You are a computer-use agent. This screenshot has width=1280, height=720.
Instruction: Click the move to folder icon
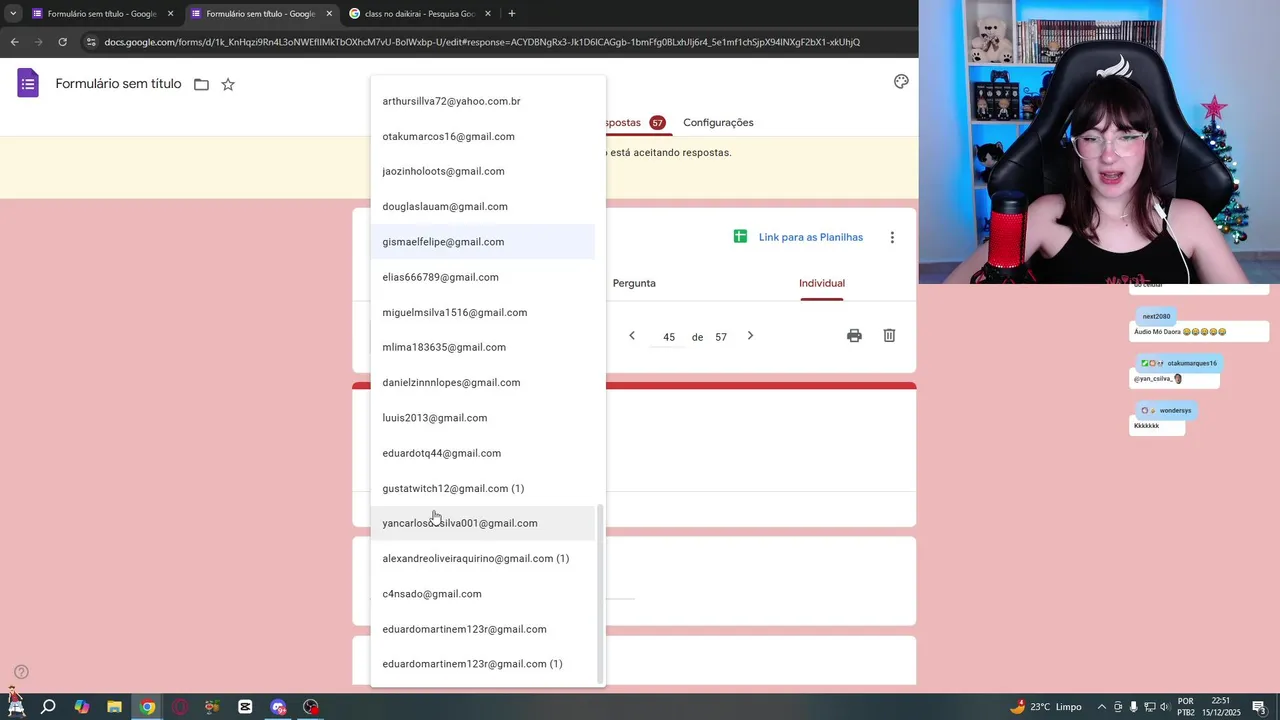201,85
